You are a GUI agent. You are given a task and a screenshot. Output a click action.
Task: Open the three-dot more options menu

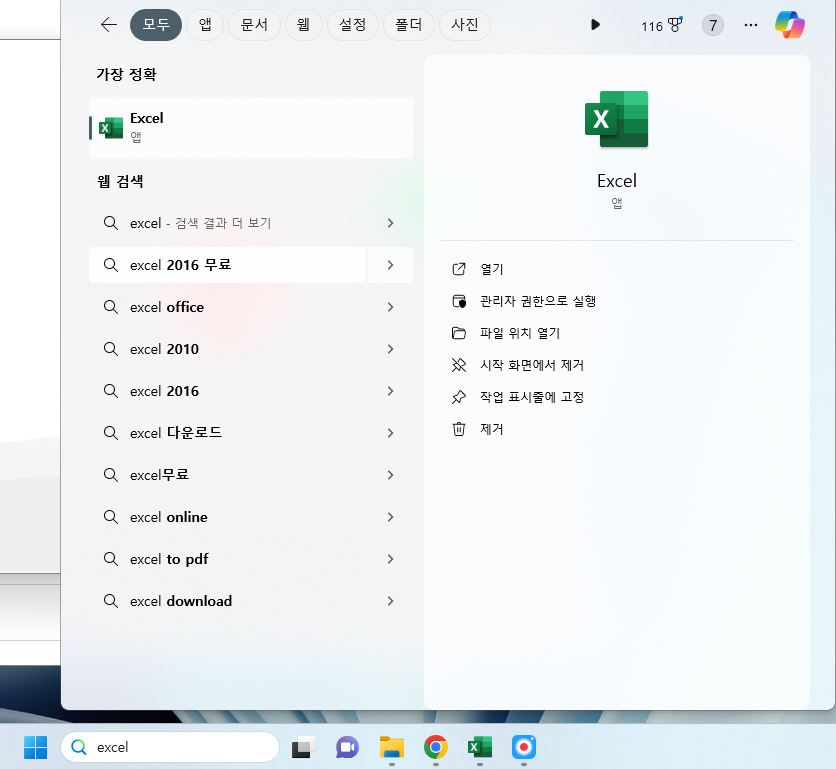(x=751, y=25)
